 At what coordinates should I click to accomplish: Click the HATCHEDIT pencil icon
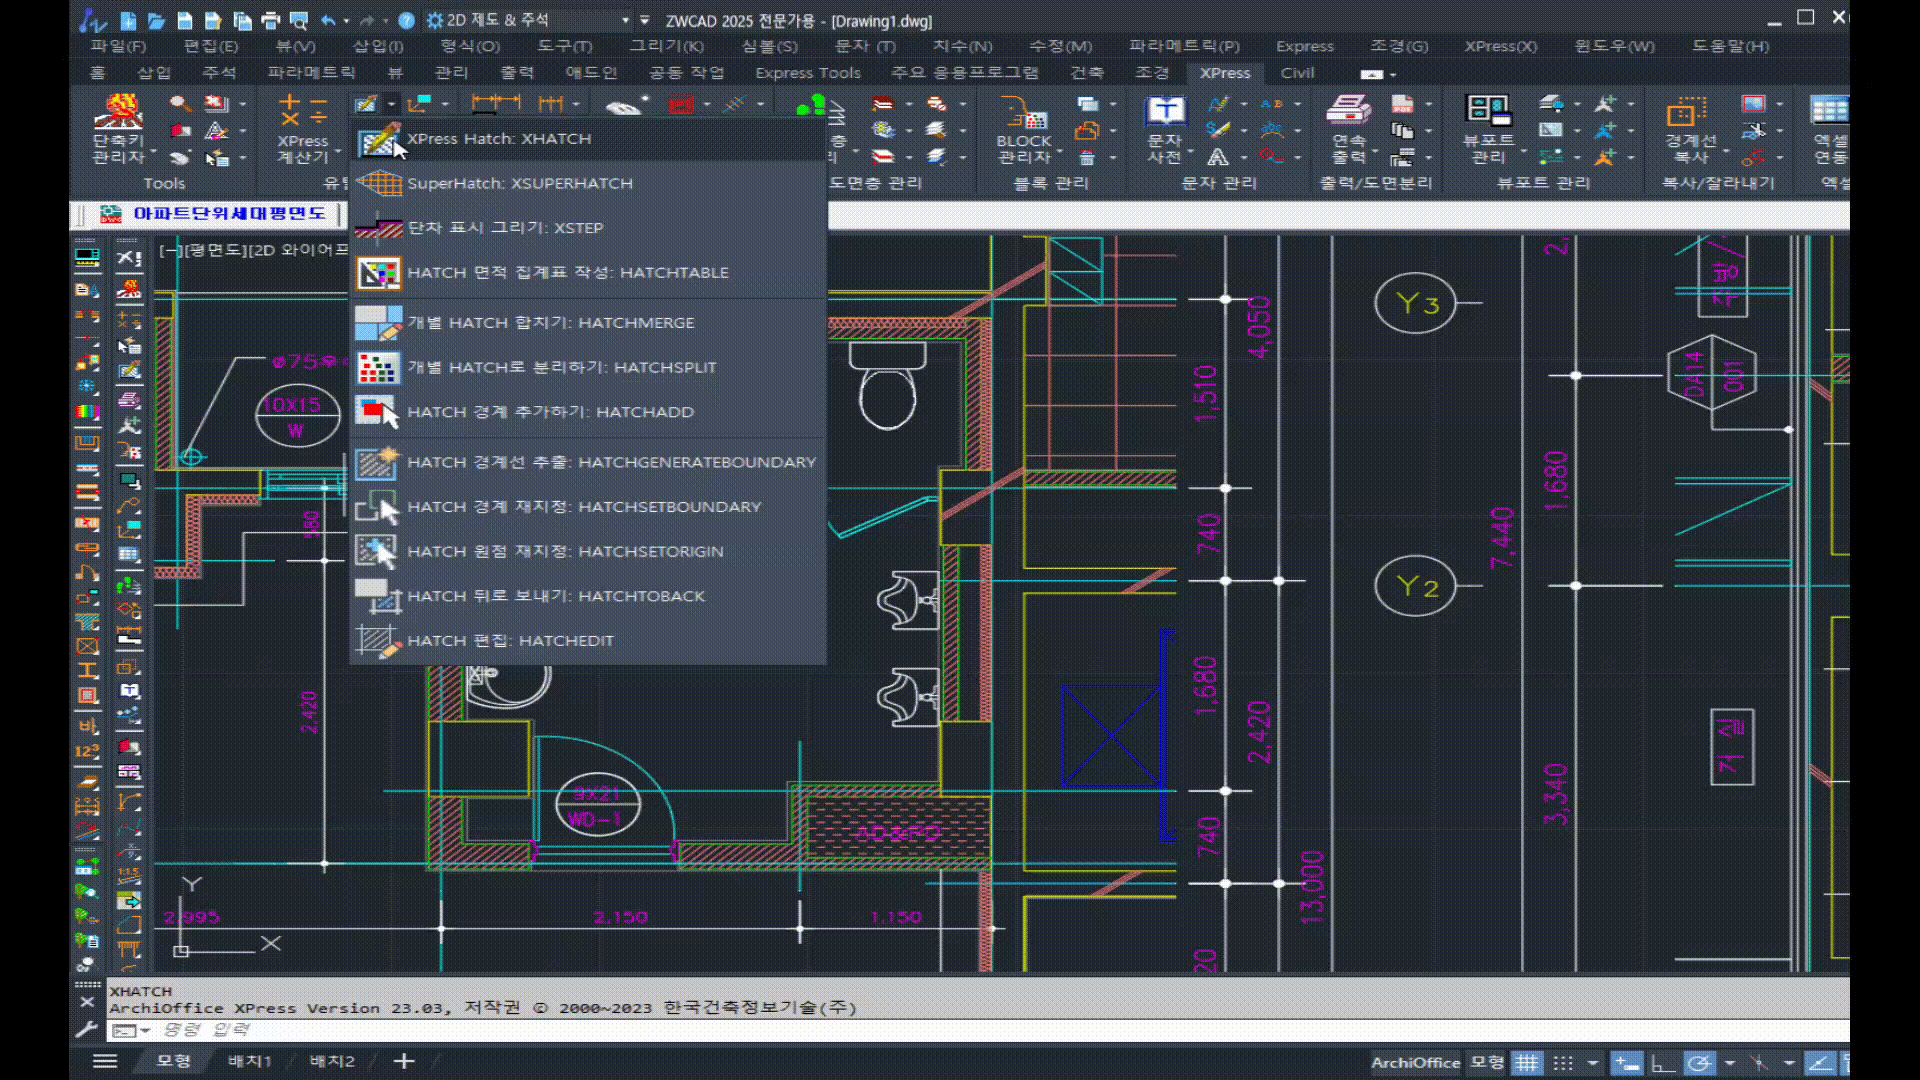(378, 641)
